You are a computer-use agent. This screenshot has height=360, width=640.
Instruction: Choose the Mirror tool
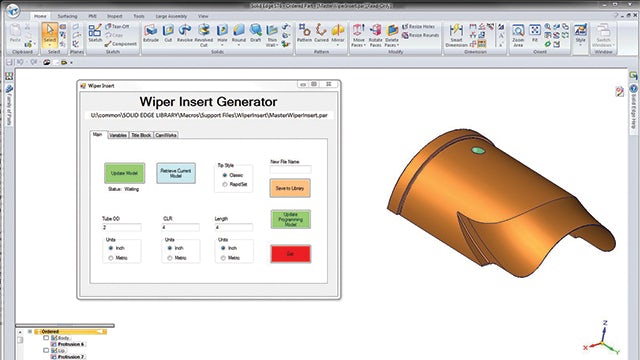tap(338, 33)
